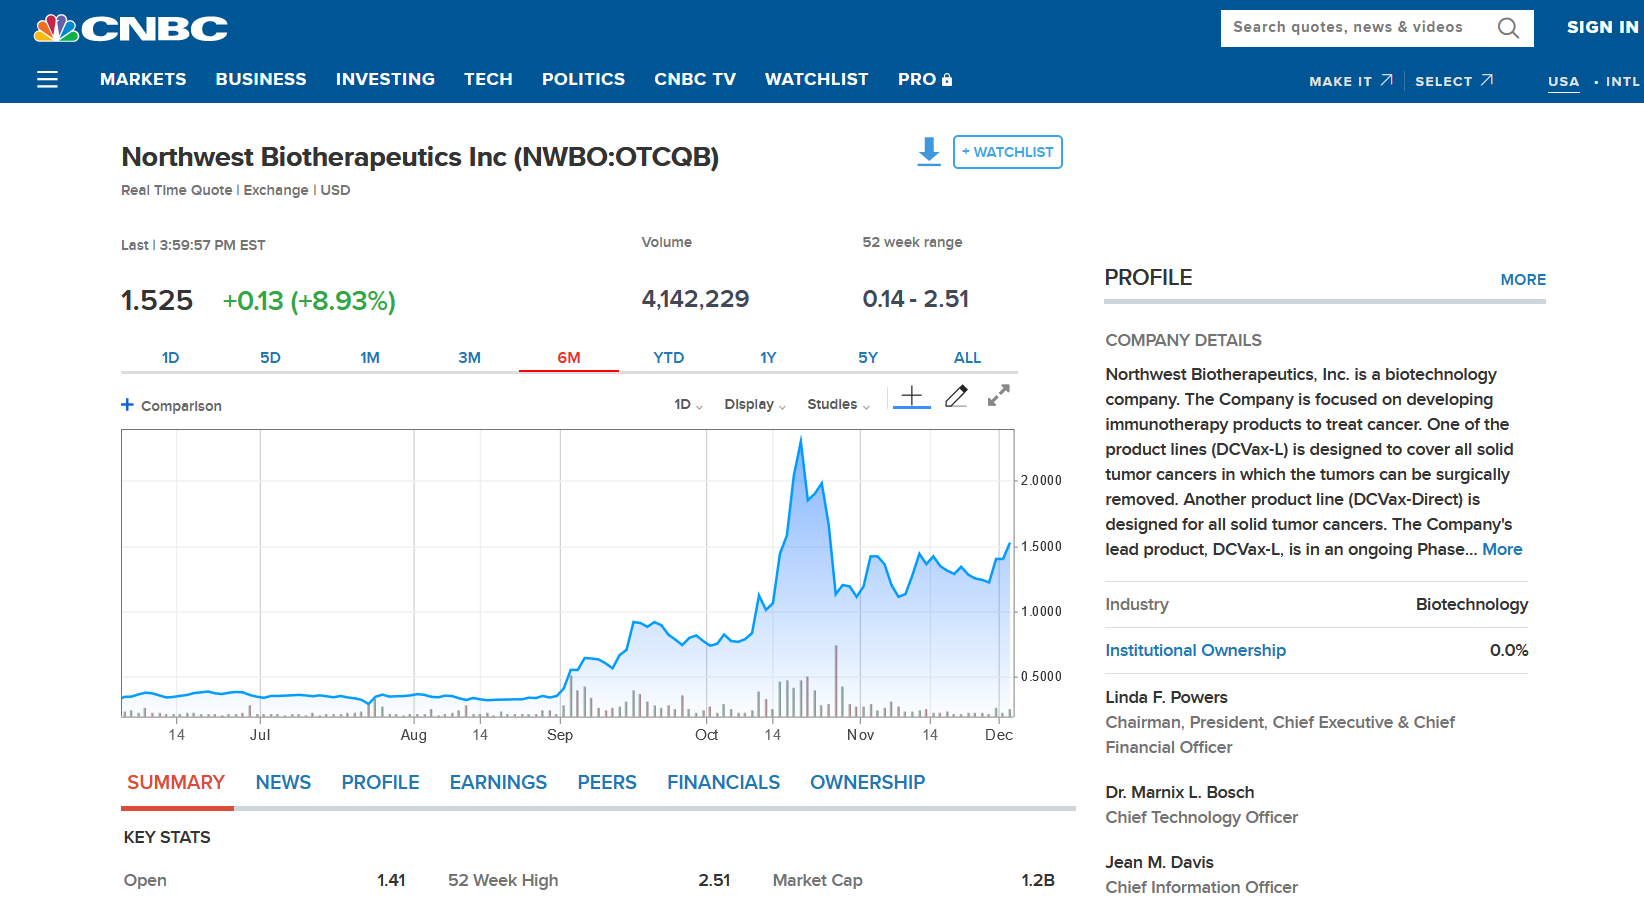
Task: Select the USA edition toggle
Action: (1563, 82)
